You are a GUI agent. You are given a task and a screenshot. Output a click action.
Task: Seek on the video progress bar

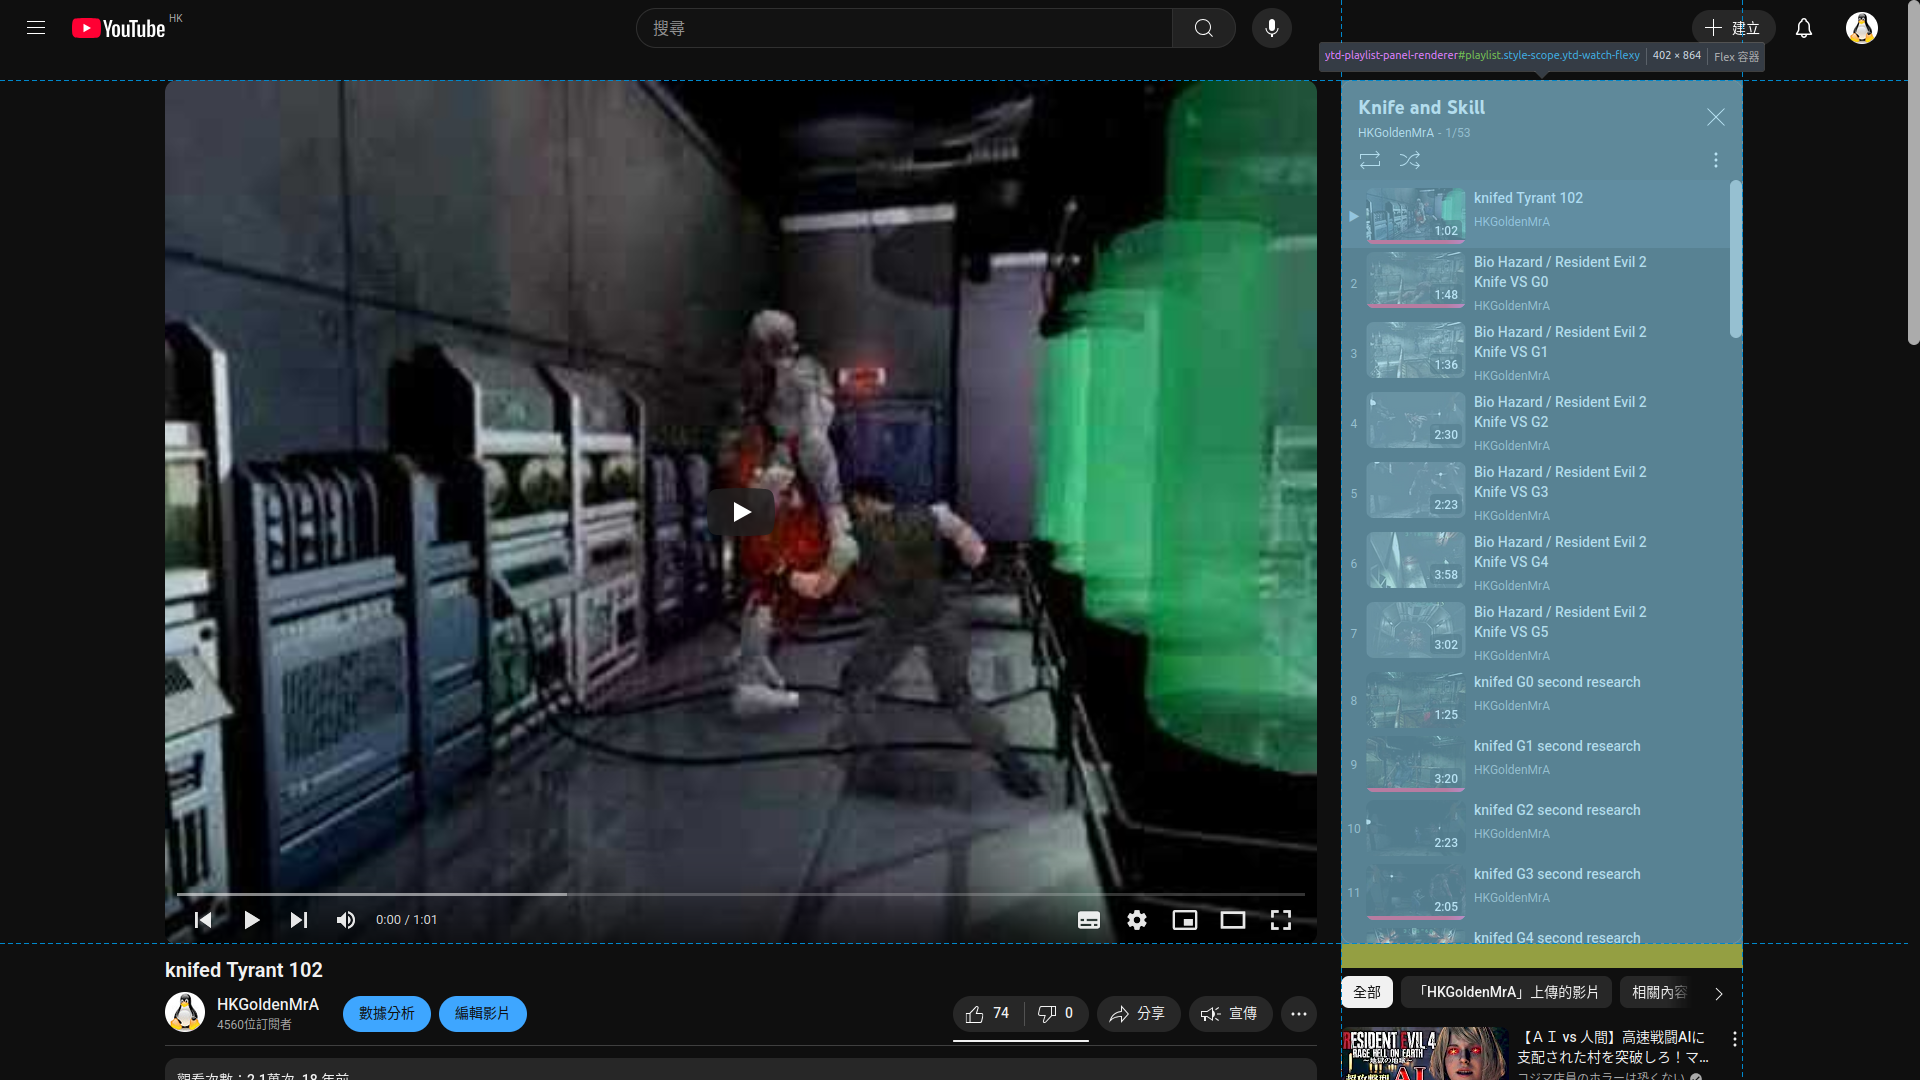(741, 894)
